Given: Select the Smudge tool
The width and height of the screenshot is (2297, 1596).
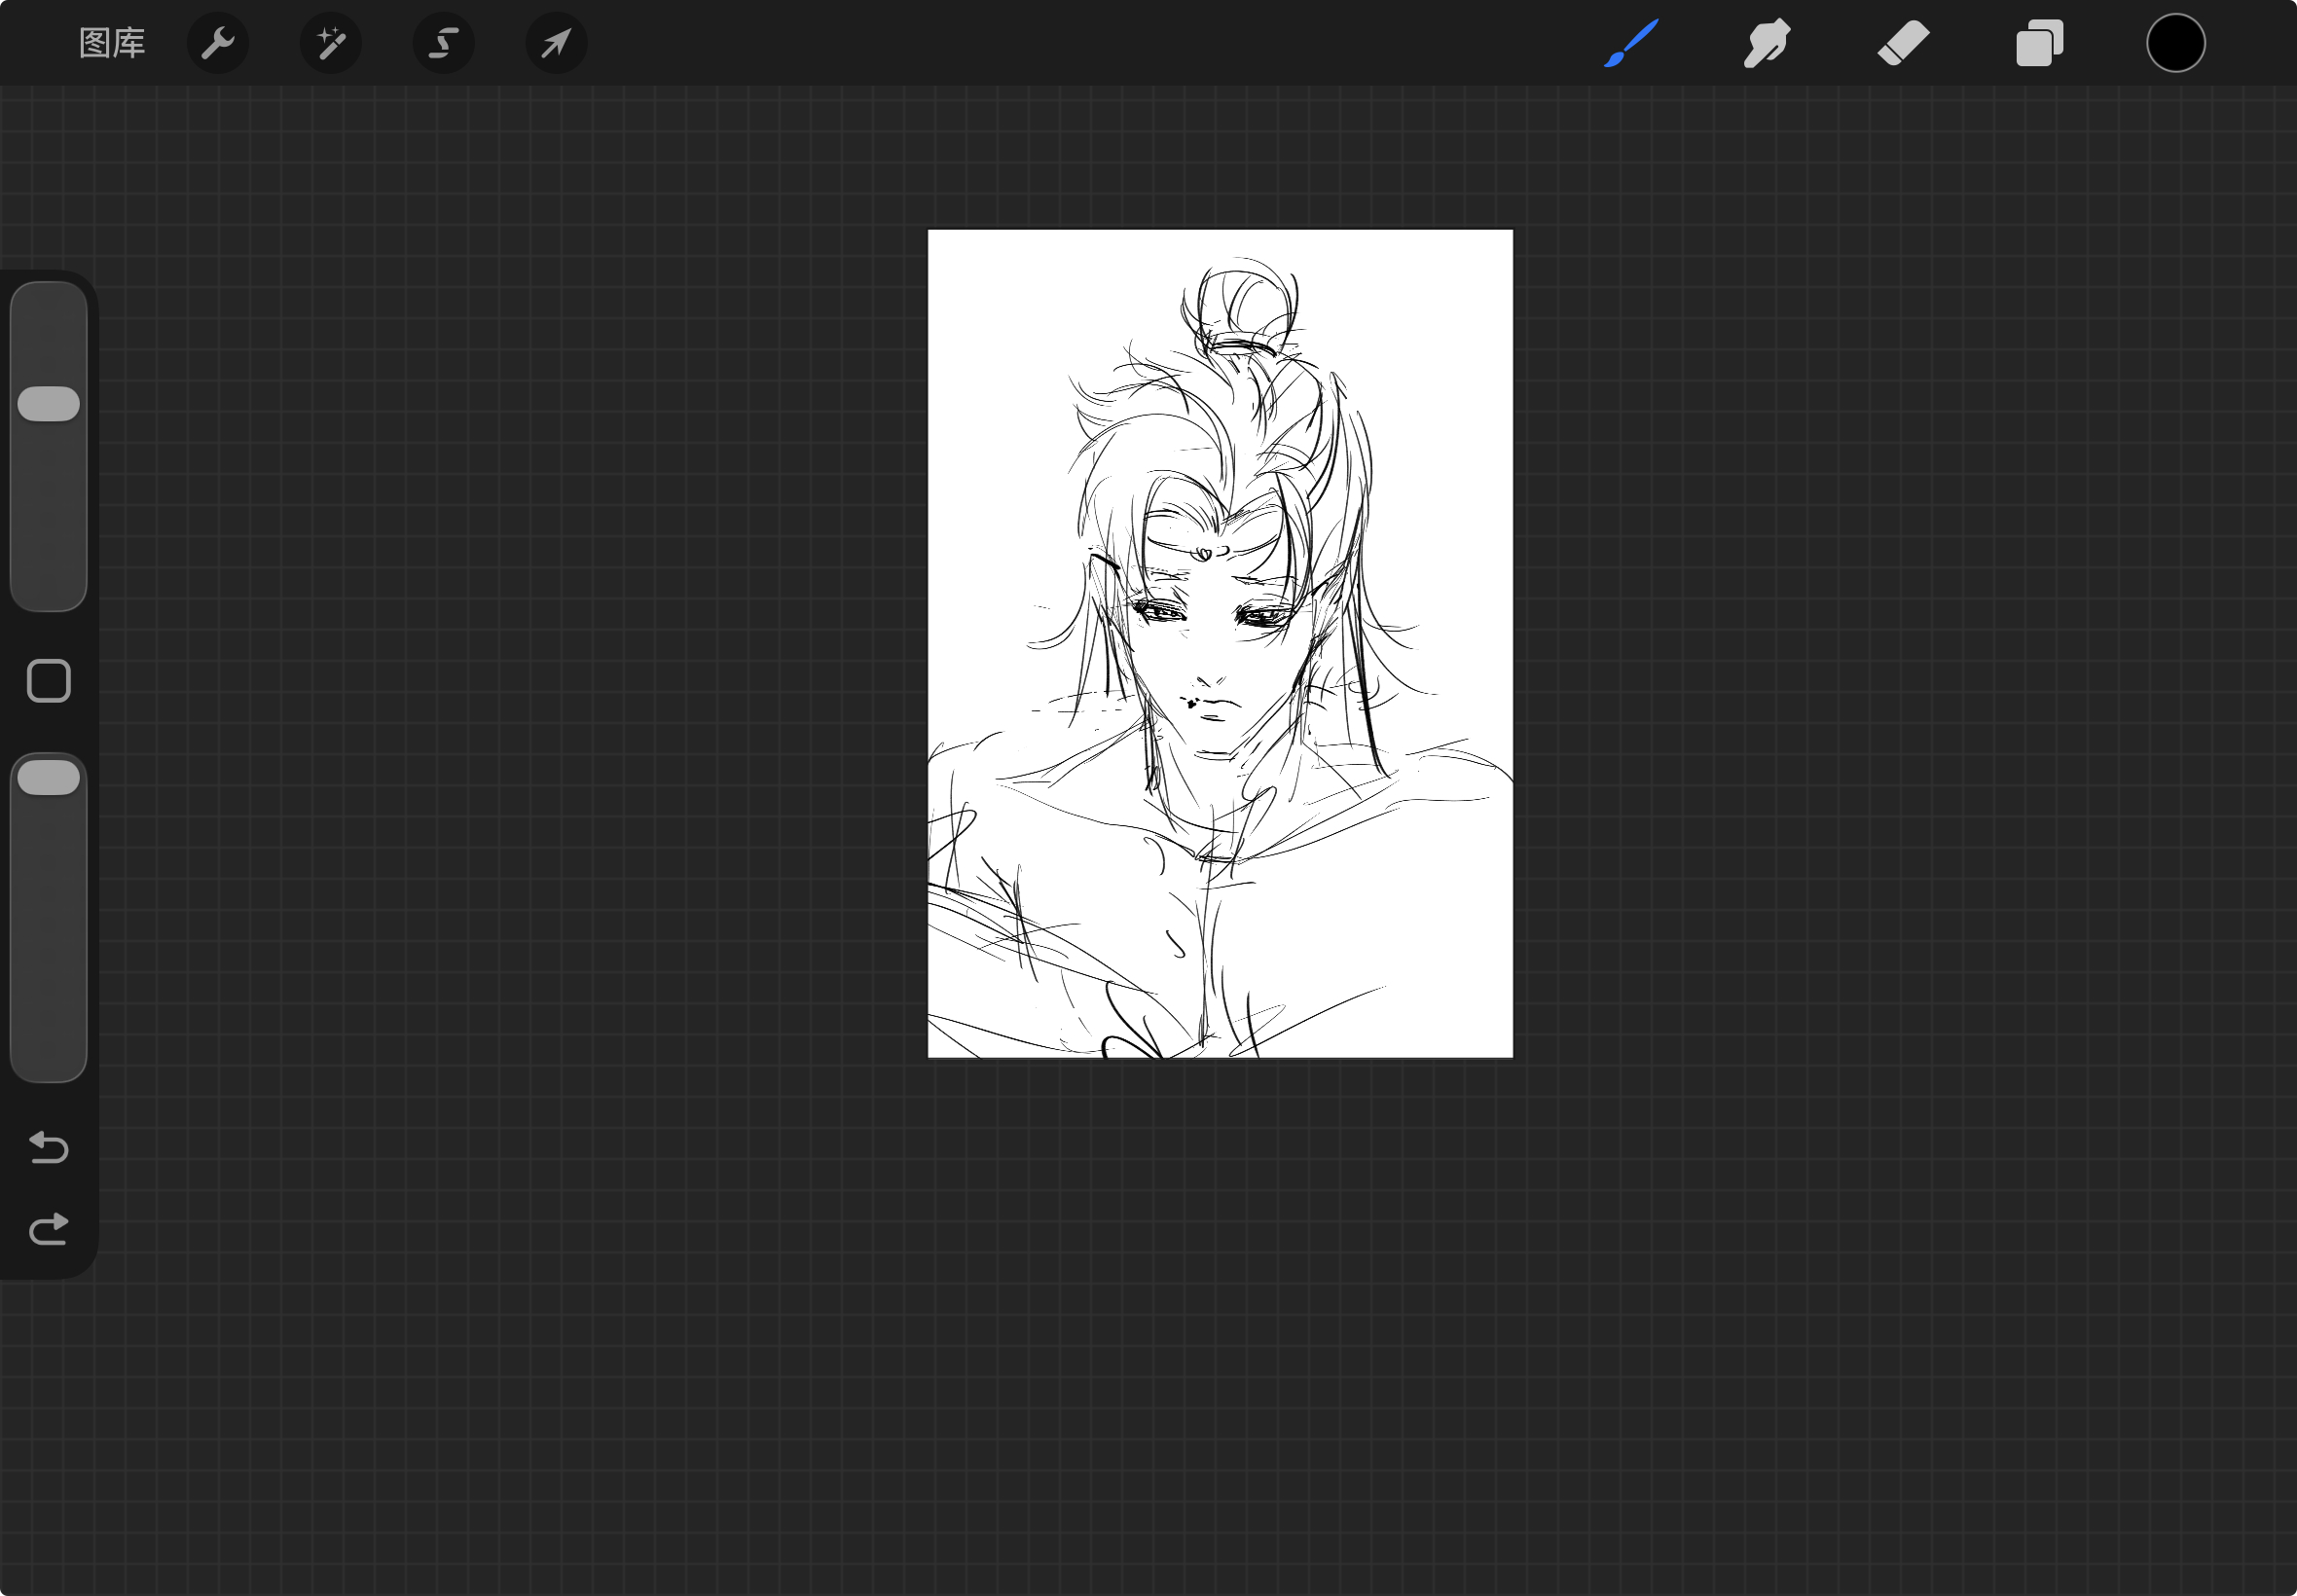Looking at the screenshot, I should [1767, 43].
